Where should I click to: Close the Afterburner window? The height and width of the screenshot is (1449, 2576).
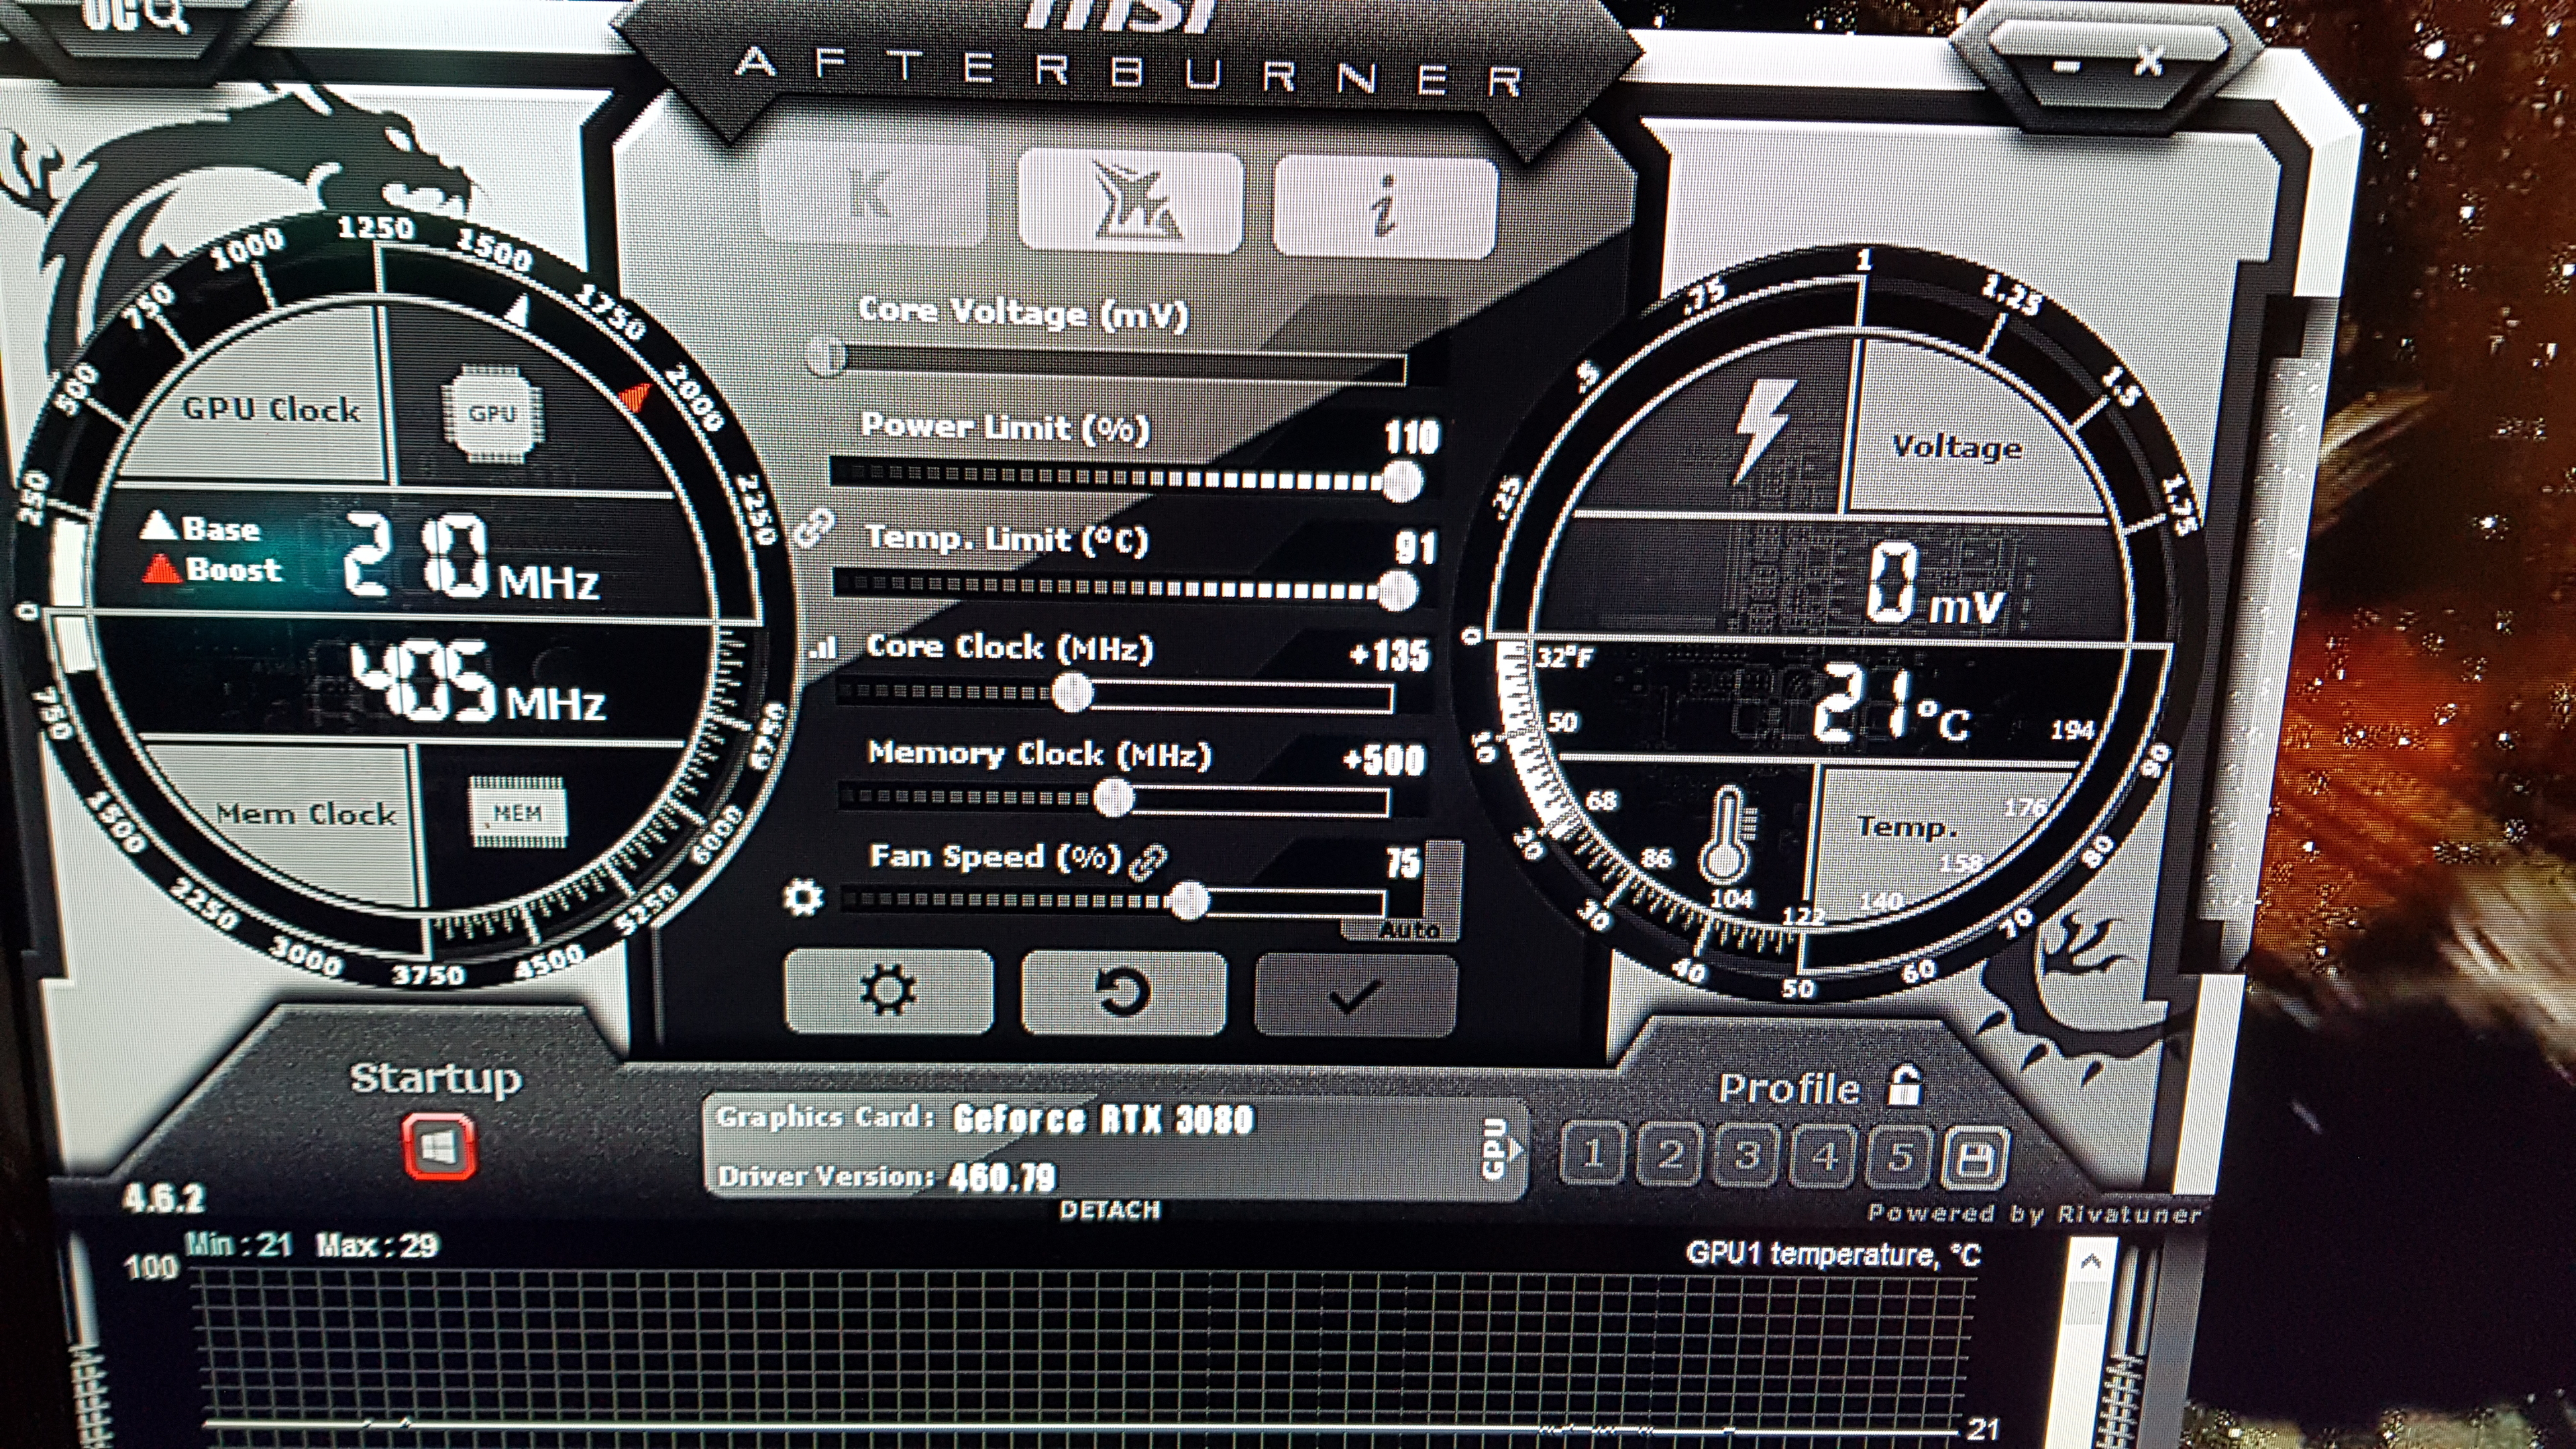[x=2148, y=62]
